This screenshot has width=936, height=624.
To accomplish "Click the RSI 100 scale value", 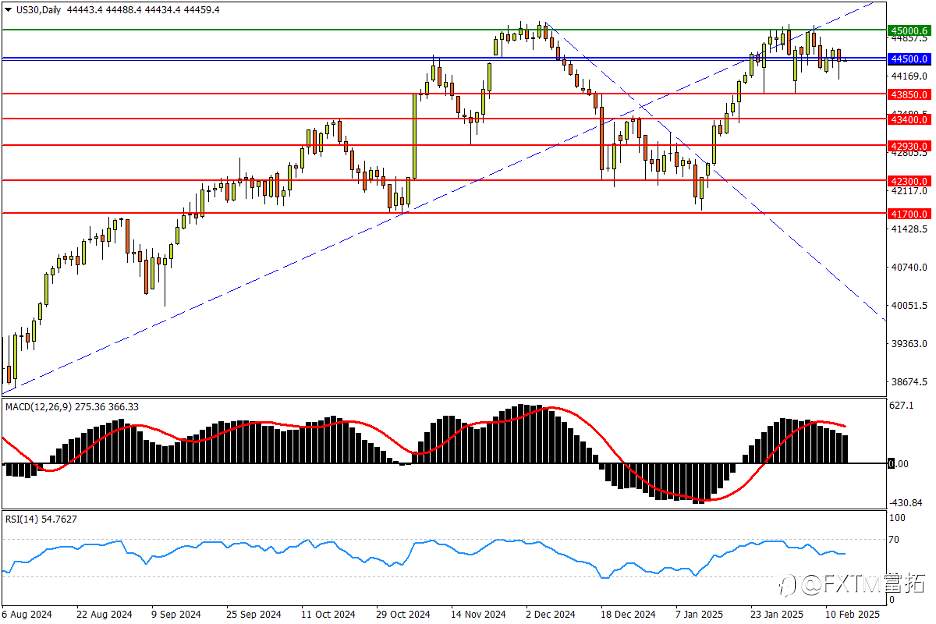I will [897, 518].
